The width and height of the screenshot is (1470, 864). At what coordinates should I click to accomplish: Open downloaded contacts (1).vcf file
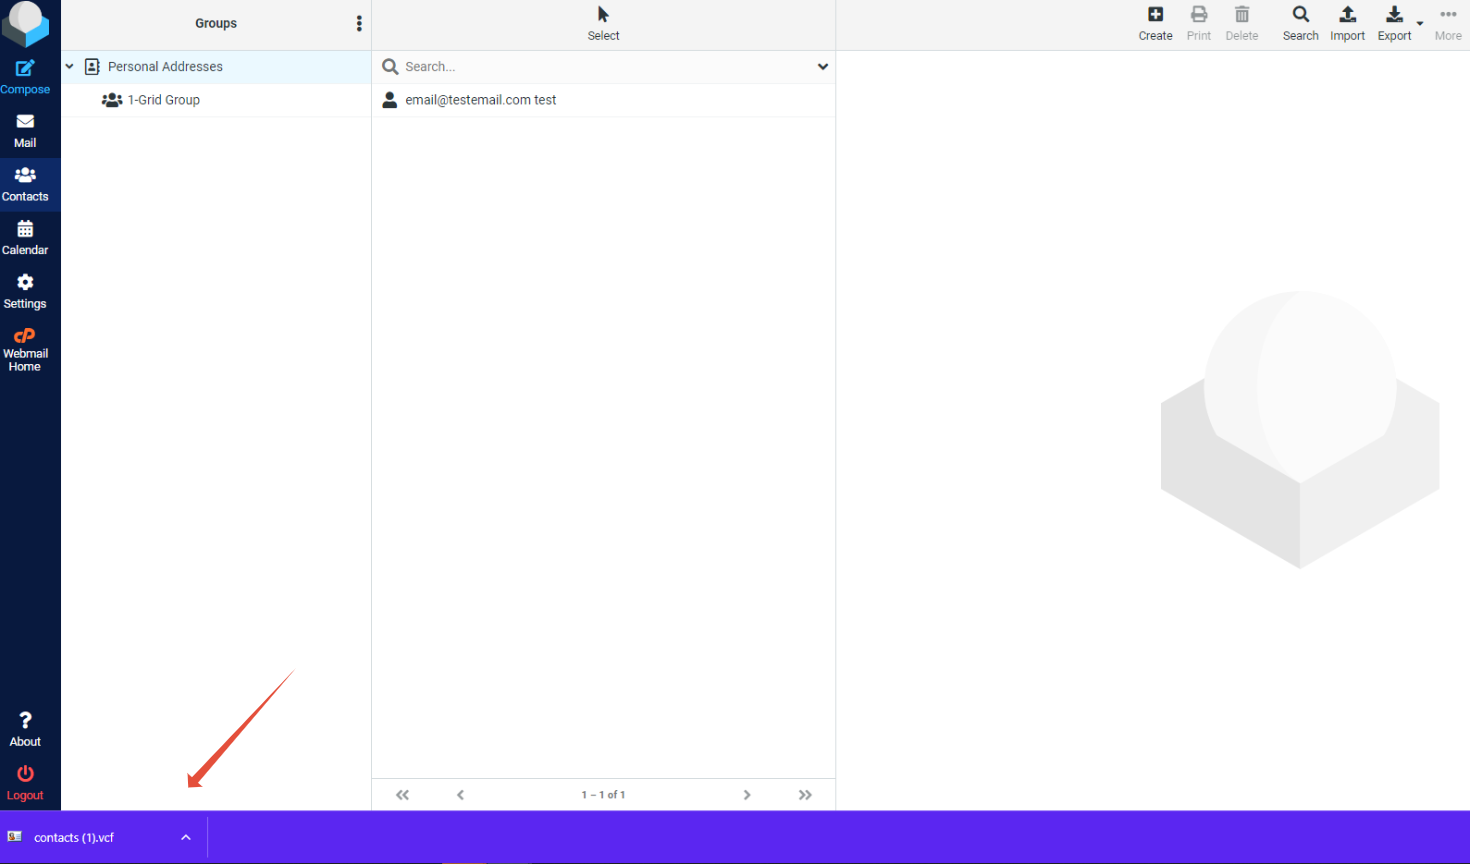pos(74,838)
